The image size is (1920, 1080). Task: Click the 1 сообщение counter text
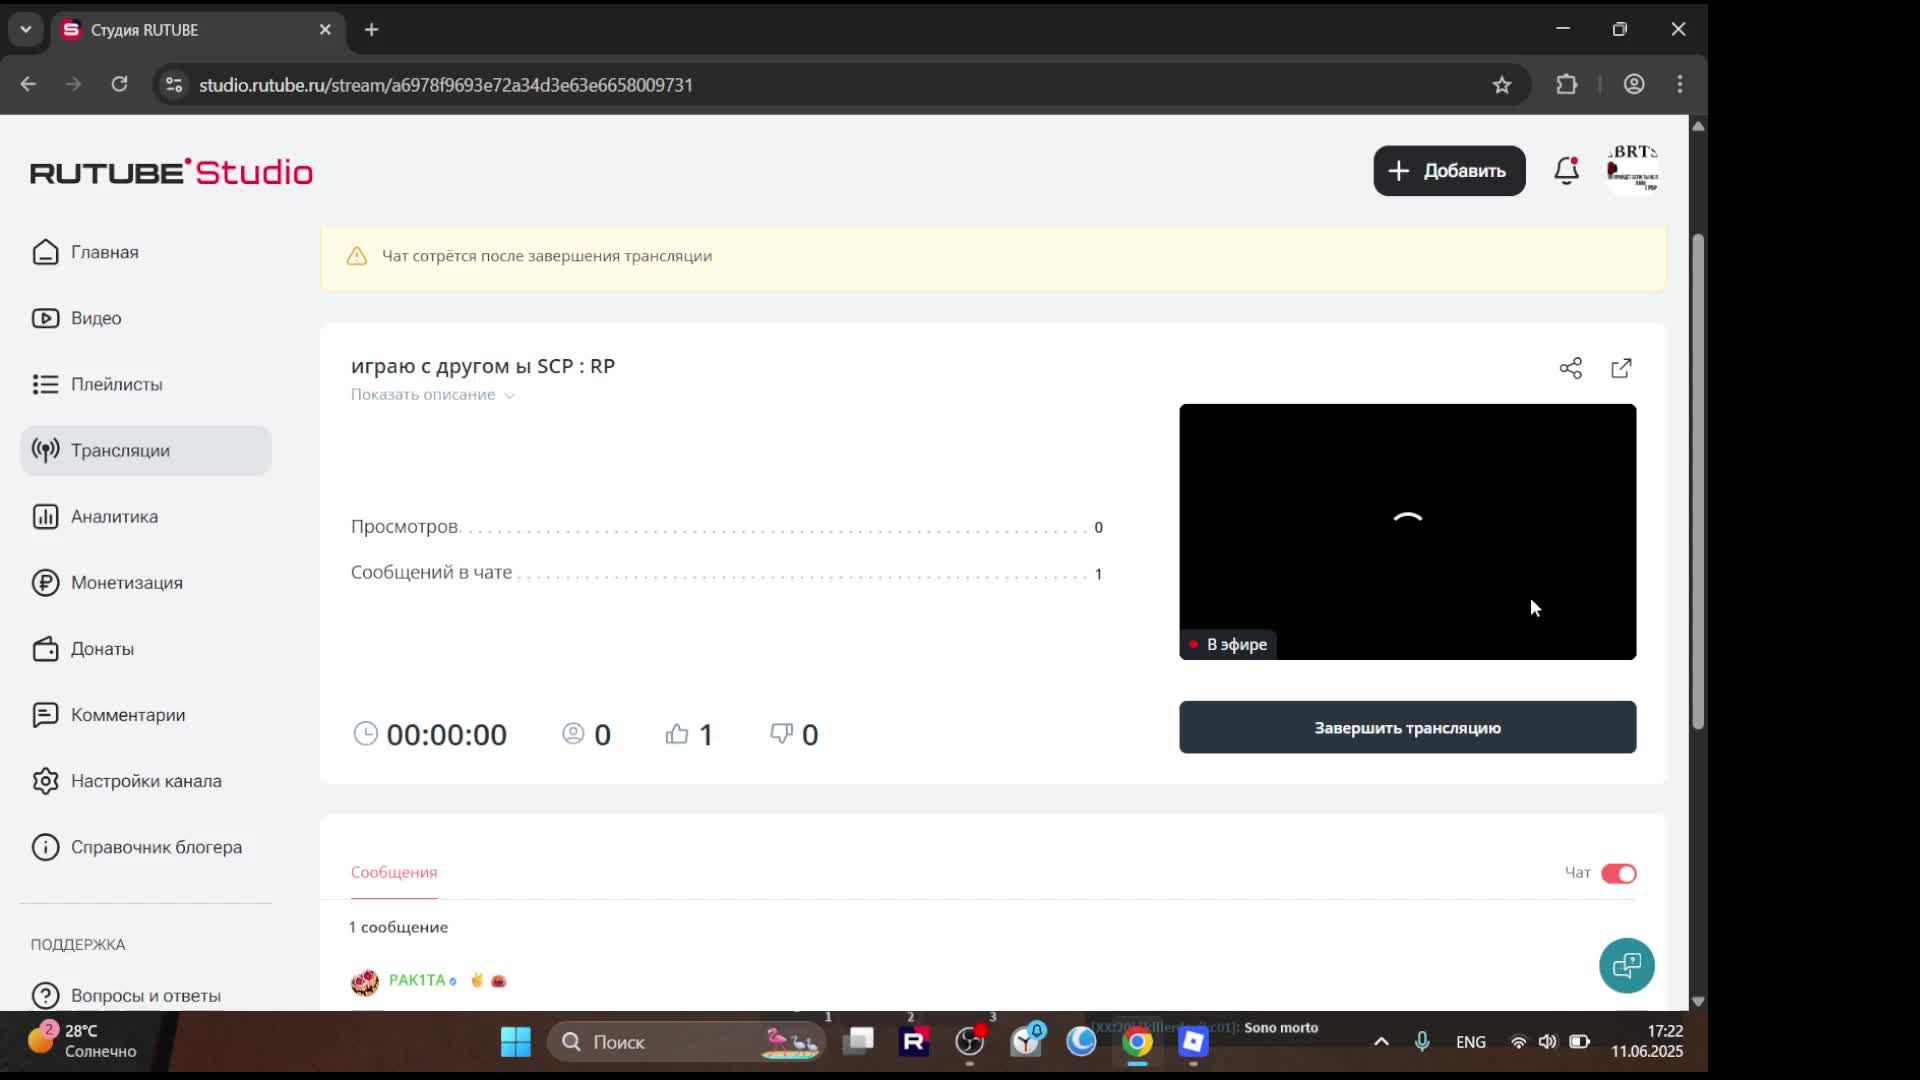(398, 927)
